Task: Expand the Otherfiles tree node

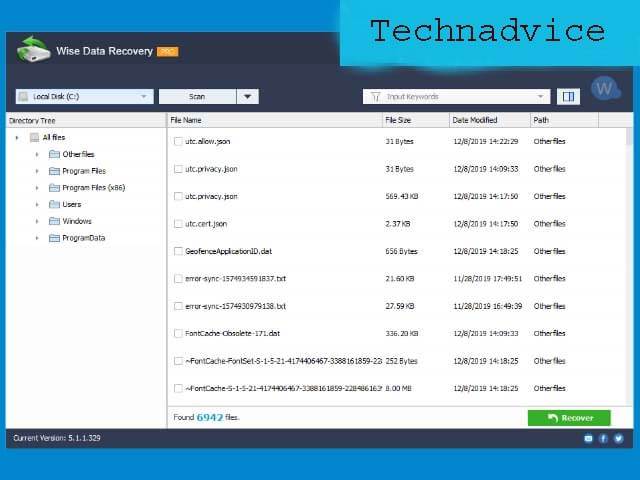Action: 37,154
